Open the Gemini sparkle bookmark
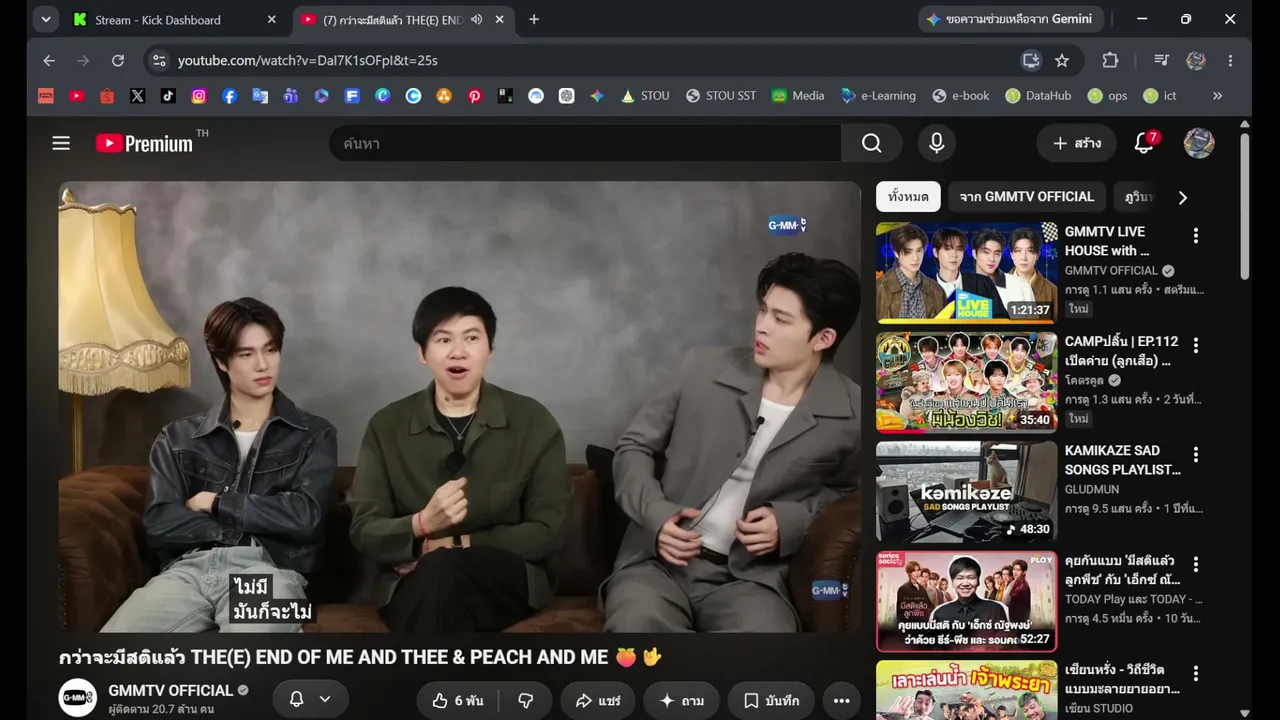Image resolution: width=1280 pixels, height=720 pixels. pyautogui.click(x=597, y=96)
